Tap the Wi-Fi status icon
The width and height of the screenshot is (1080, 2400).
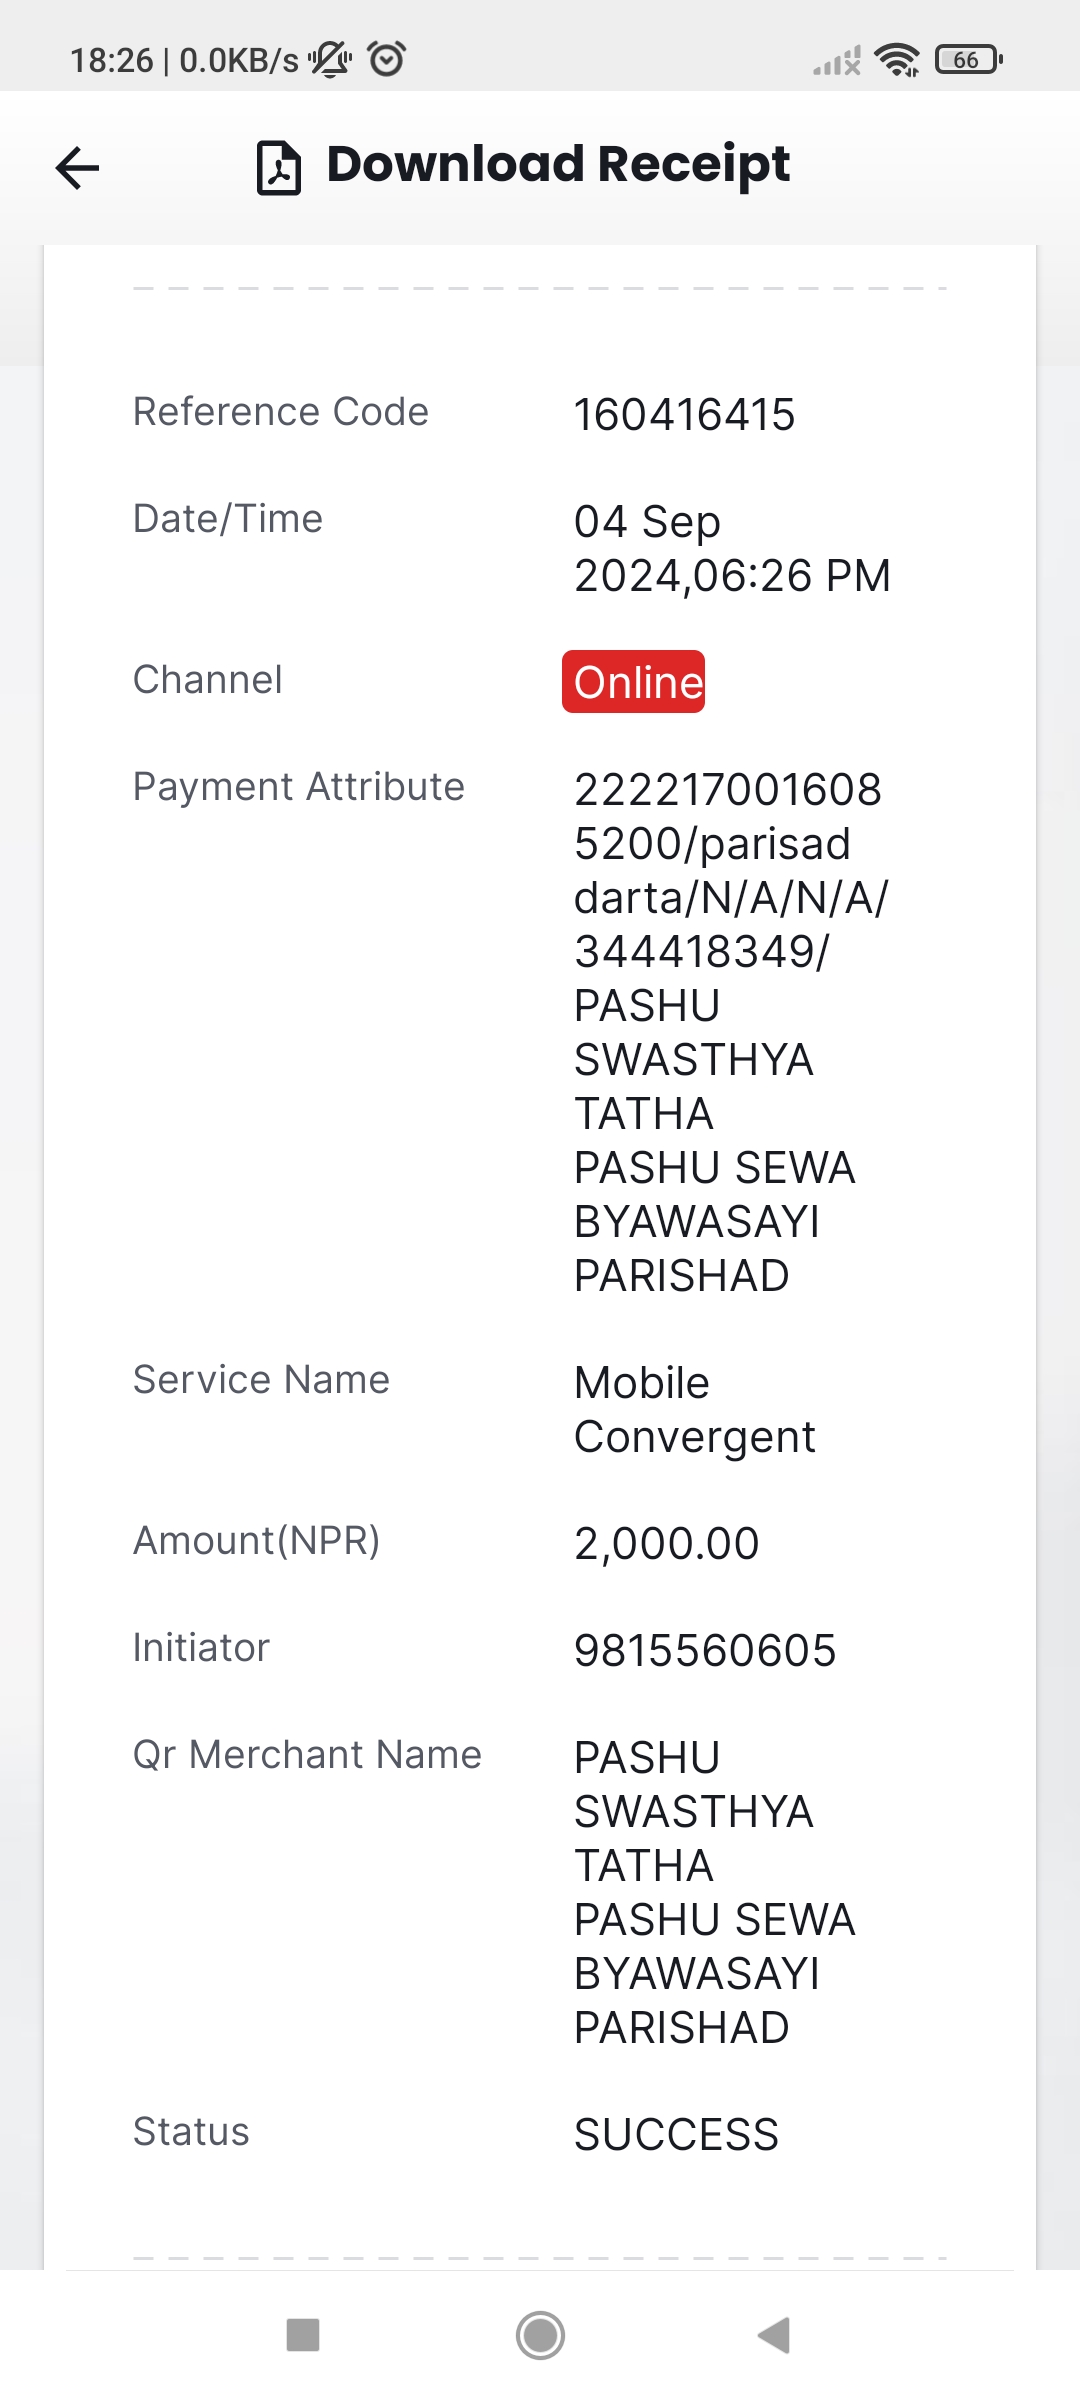point(897,60)
